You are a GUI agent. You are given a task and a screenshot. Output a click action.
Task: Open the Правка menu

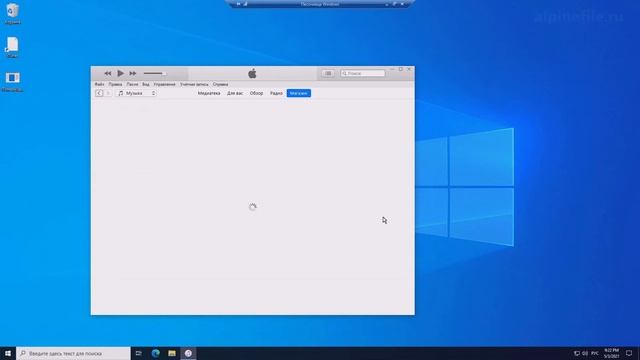pos(115,84)
